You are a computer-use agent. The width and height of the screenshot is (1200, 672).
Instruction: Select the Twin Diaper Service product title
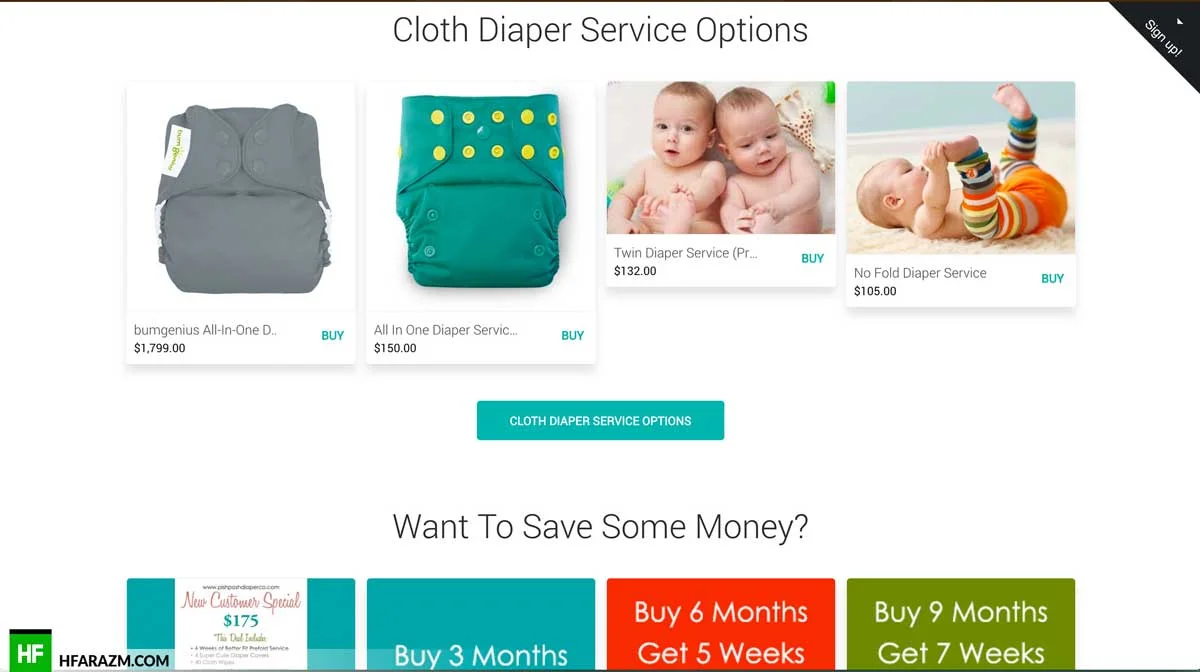pyautogui.click(x=686, y=253)
